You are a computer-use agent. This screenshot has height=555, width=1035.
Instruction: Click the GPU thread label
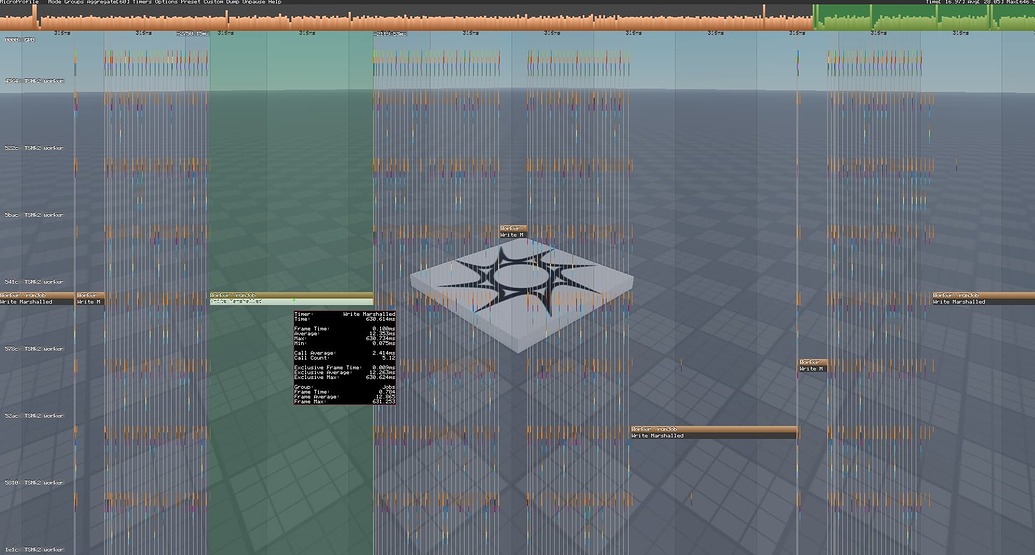(20, 40)
